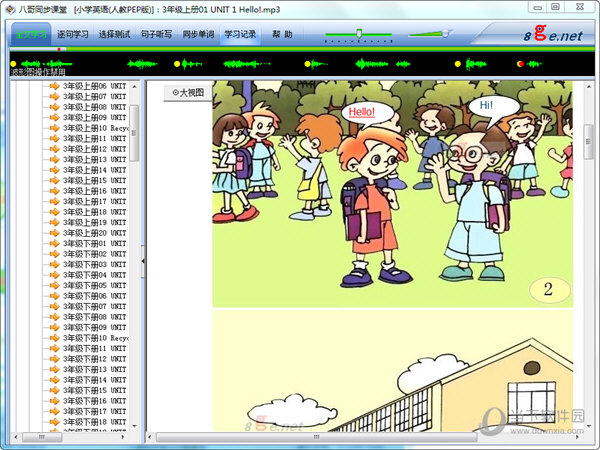The width and height of the screenshot is (600, 450).
Task: Select lesson text 3年级下册13 UNIT
Action: [95, 369]
